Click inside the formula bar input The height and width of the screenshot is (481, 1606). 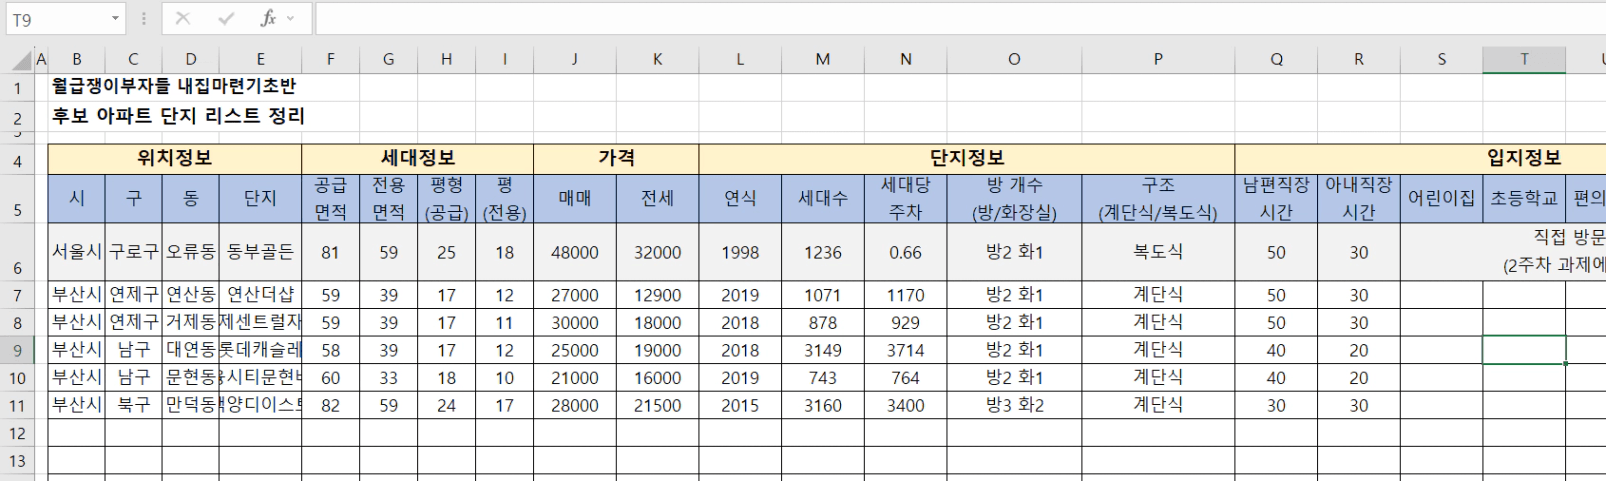click(960, 18)
